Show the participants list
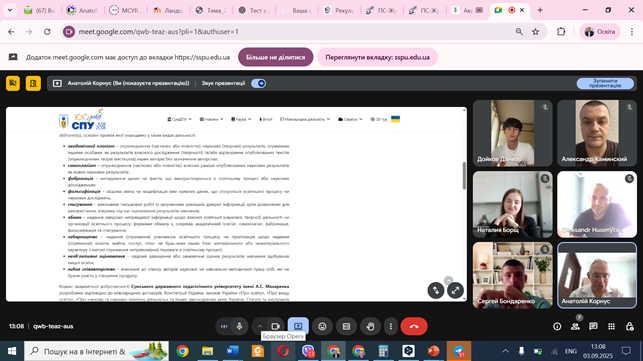 coord(575,326)
